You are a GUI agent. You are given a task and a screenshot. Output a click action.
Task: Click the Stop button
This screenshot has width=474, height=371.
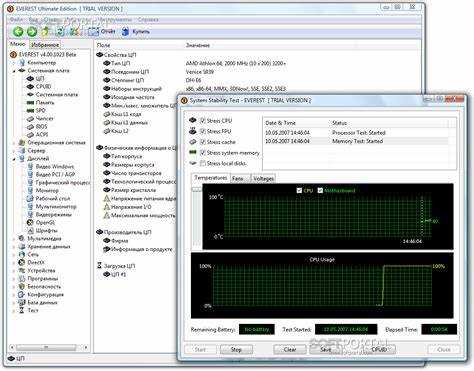pos(236,349)
